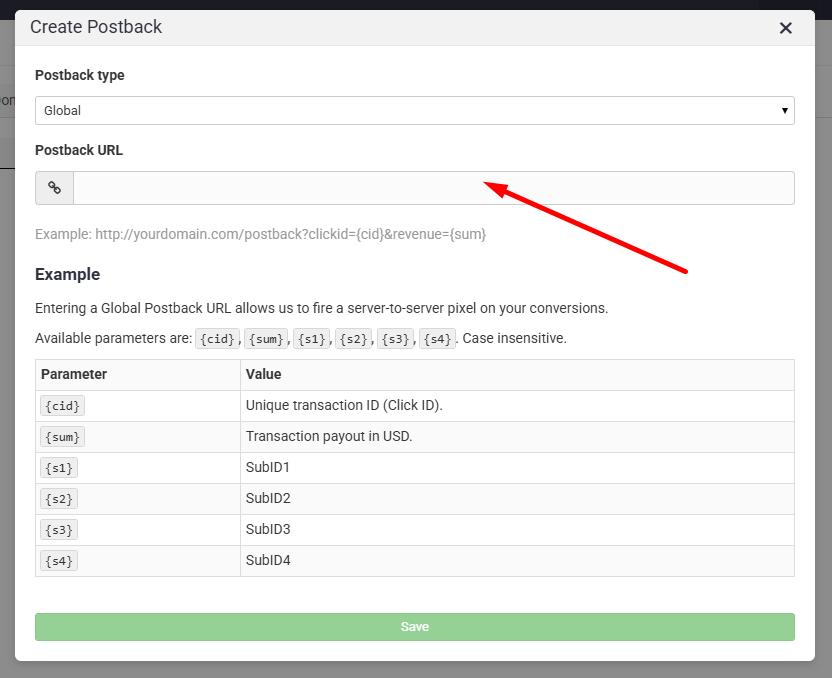Screen dimensions: 832x678
Task: Close the Create Postback dialog
Action: [x=785, y=28]
